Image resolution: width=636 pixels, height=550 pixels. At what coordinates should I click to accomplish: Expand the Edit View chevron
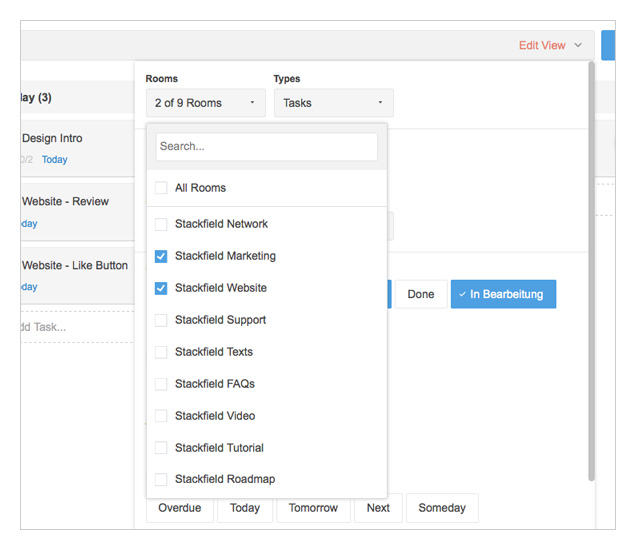click(x=578, y=45)
